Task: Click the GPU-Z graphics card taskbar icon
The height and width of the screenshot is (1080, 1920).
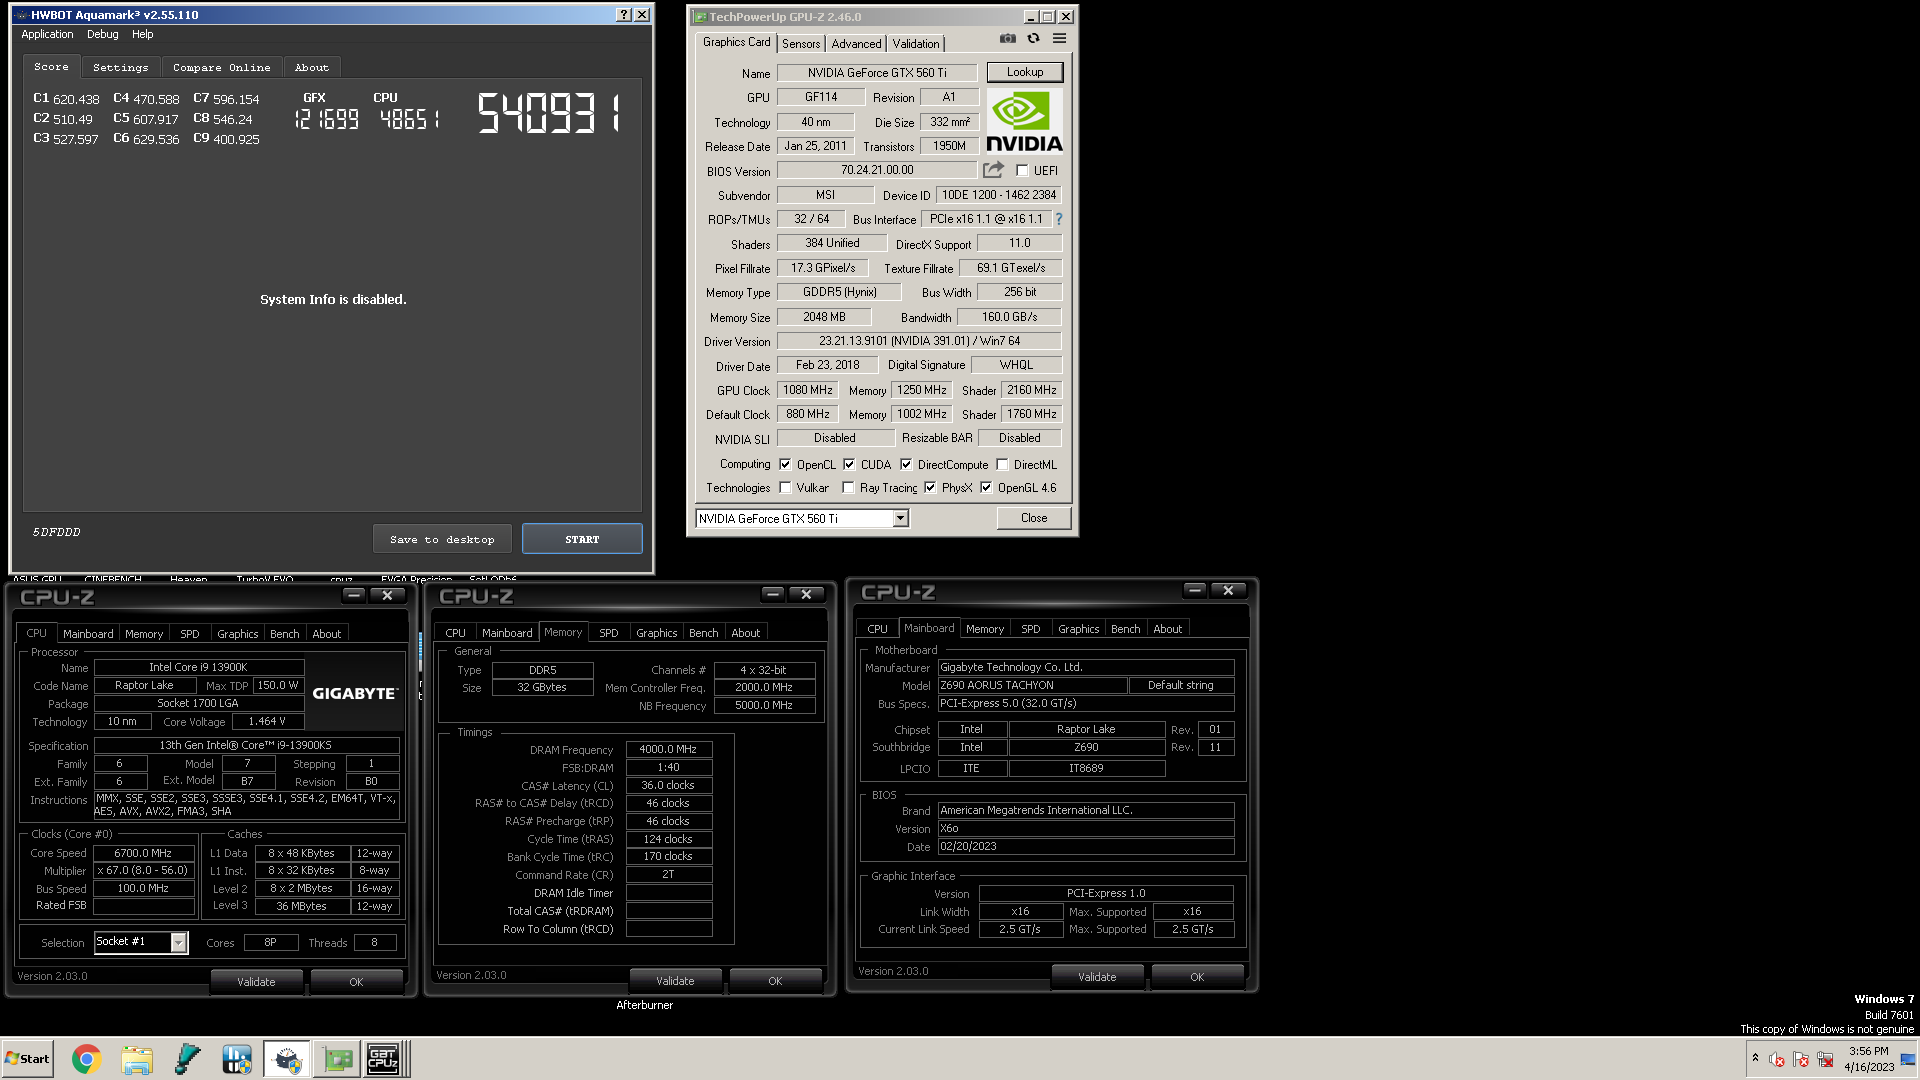Action: pyautogui.click(x=338, y=1059)
